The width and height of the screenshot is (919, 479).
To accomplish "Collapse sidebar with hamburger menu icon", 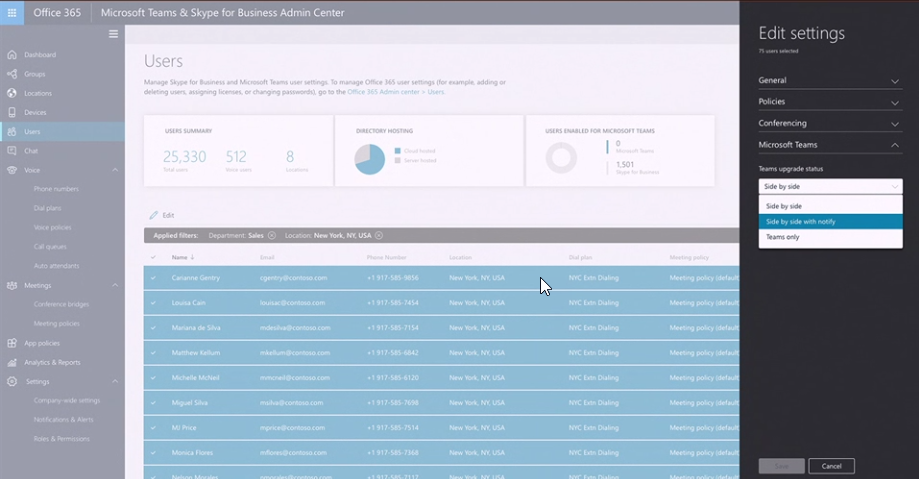I will [x=113, y=34].
